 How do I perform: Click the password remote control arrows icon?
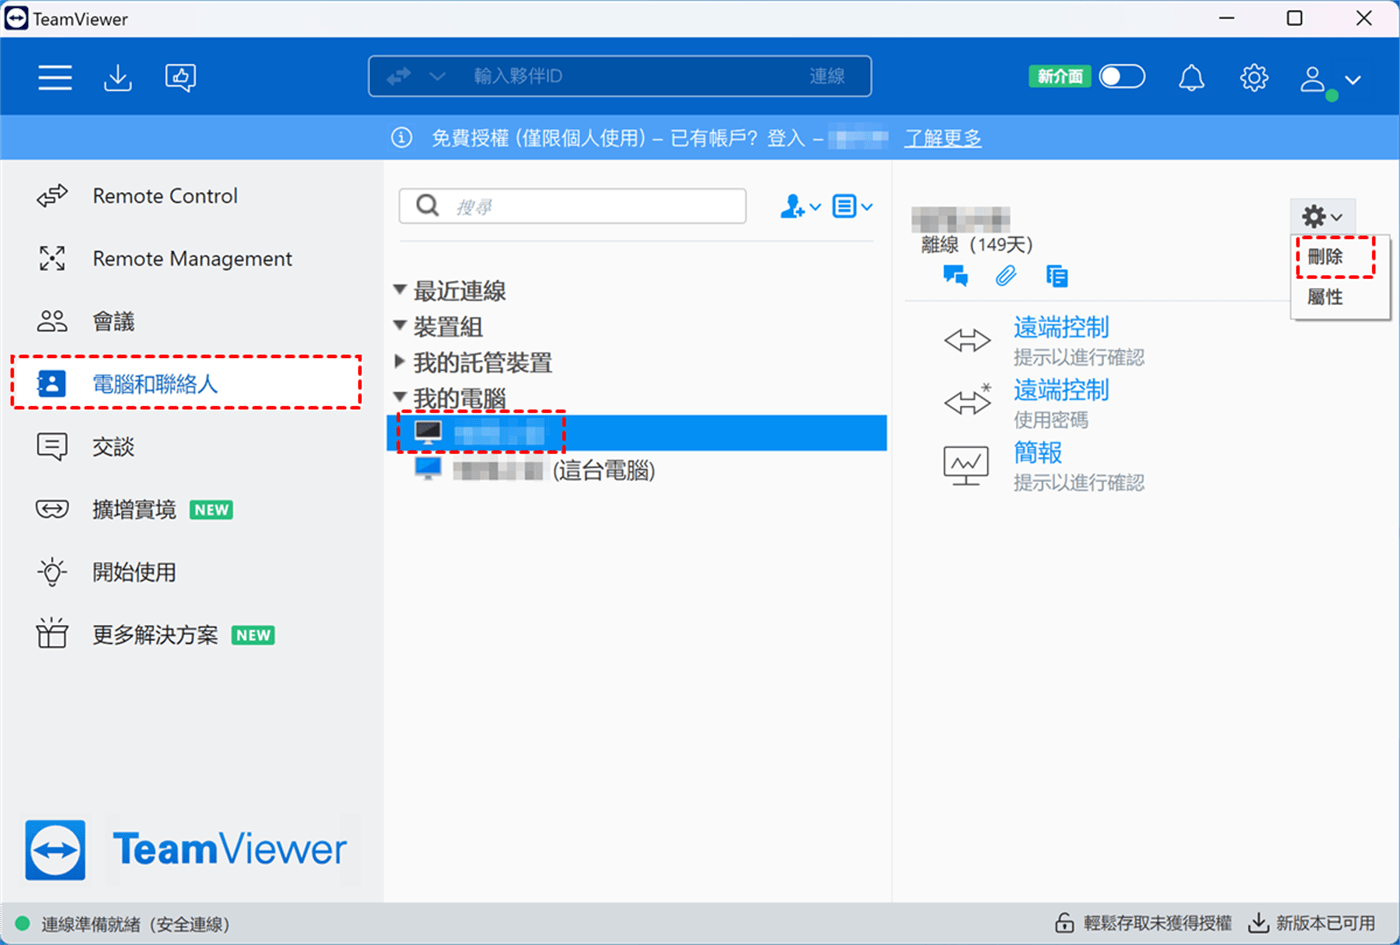pyautogui.click(x=967, y=401)
